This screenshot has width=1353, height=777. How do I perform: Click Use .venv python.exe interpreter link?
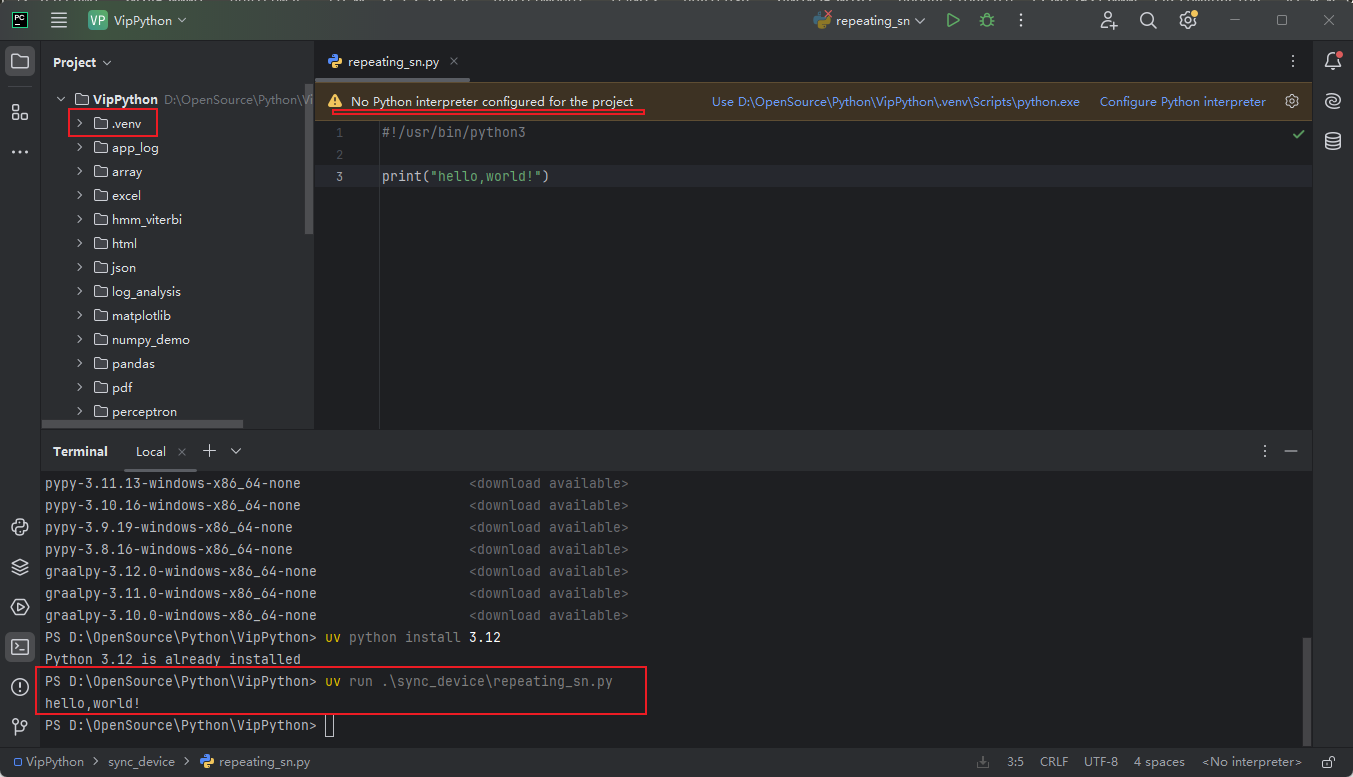point(895,101)
